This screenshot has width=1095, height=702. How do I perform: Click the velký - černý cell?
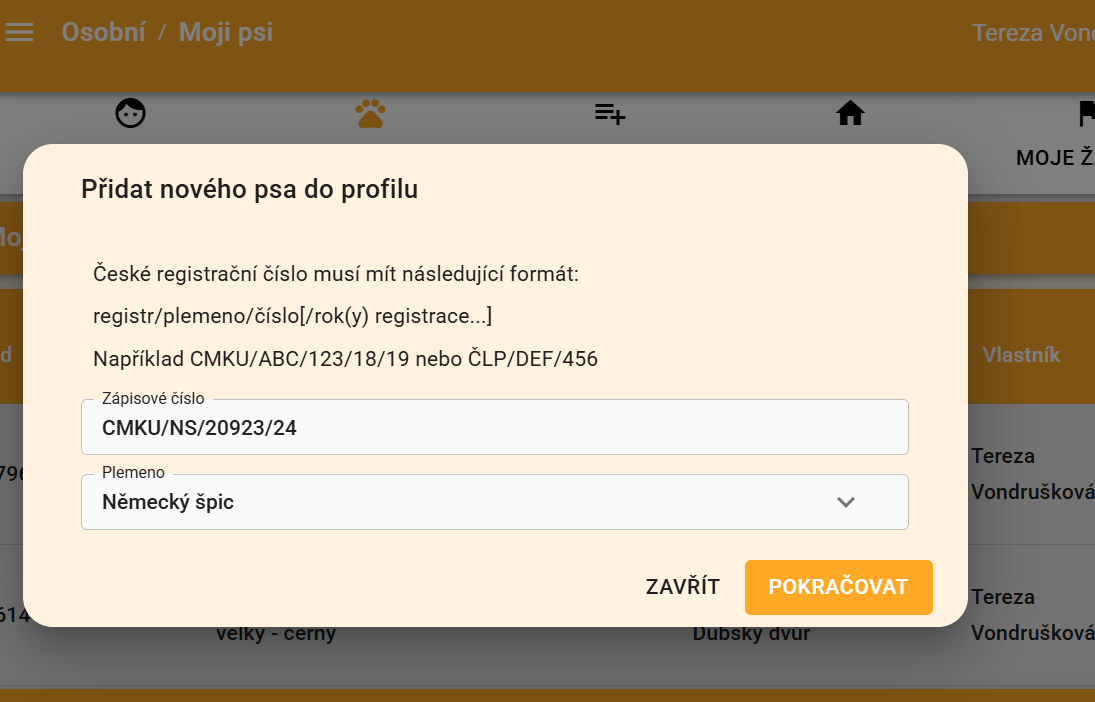276,634
